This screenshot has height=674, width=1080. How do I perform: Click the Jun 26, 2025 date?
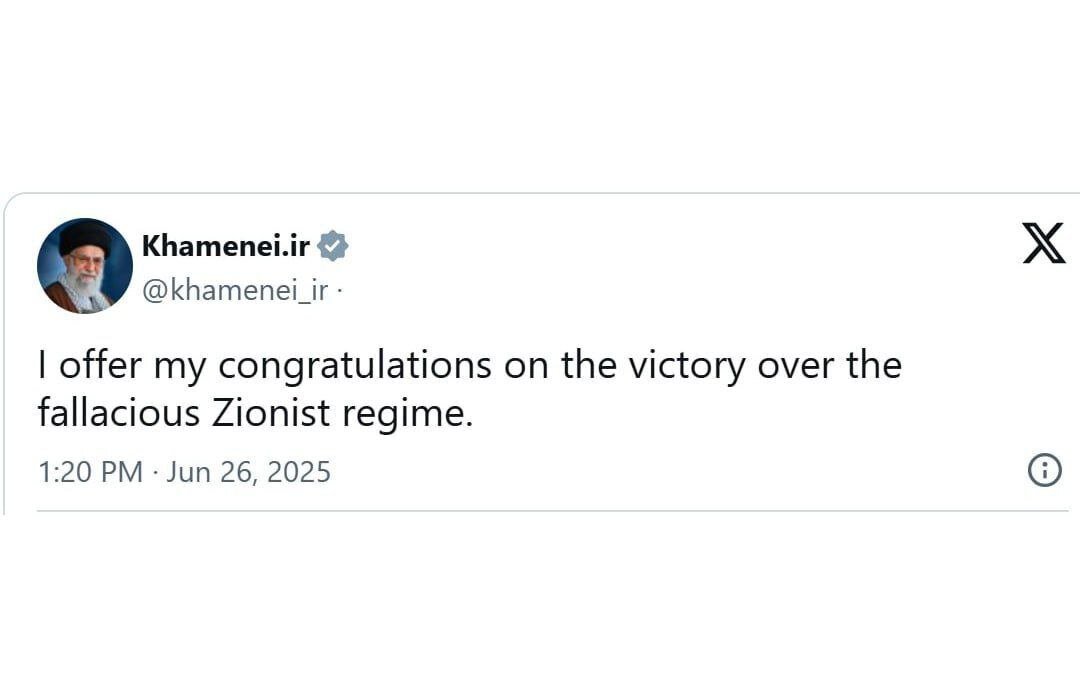point(248,471)
